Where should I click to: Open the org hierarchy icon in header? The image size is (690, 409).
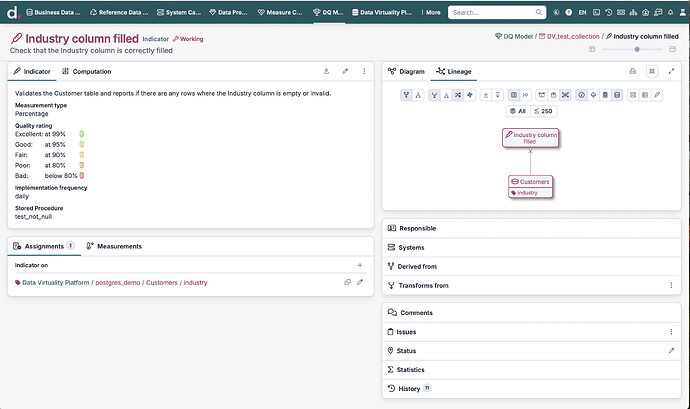(633, 12)
